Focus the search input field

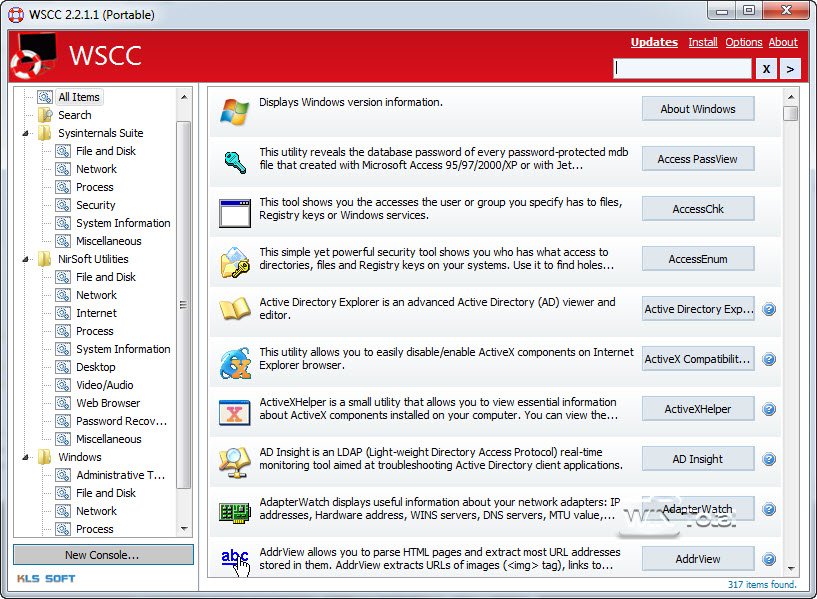click(682, 68)
